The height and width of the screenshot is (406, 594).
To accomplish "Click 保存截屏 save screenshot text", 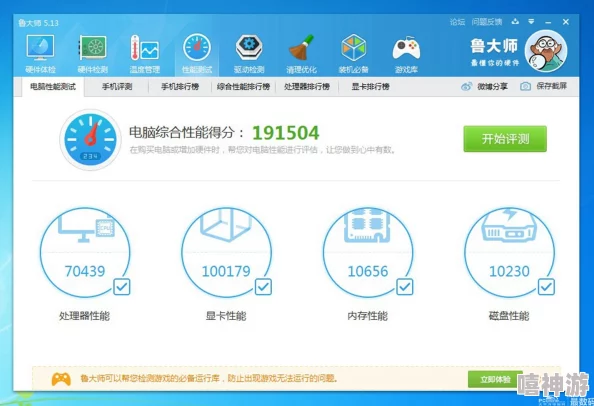I will click(x=552, y=86).
